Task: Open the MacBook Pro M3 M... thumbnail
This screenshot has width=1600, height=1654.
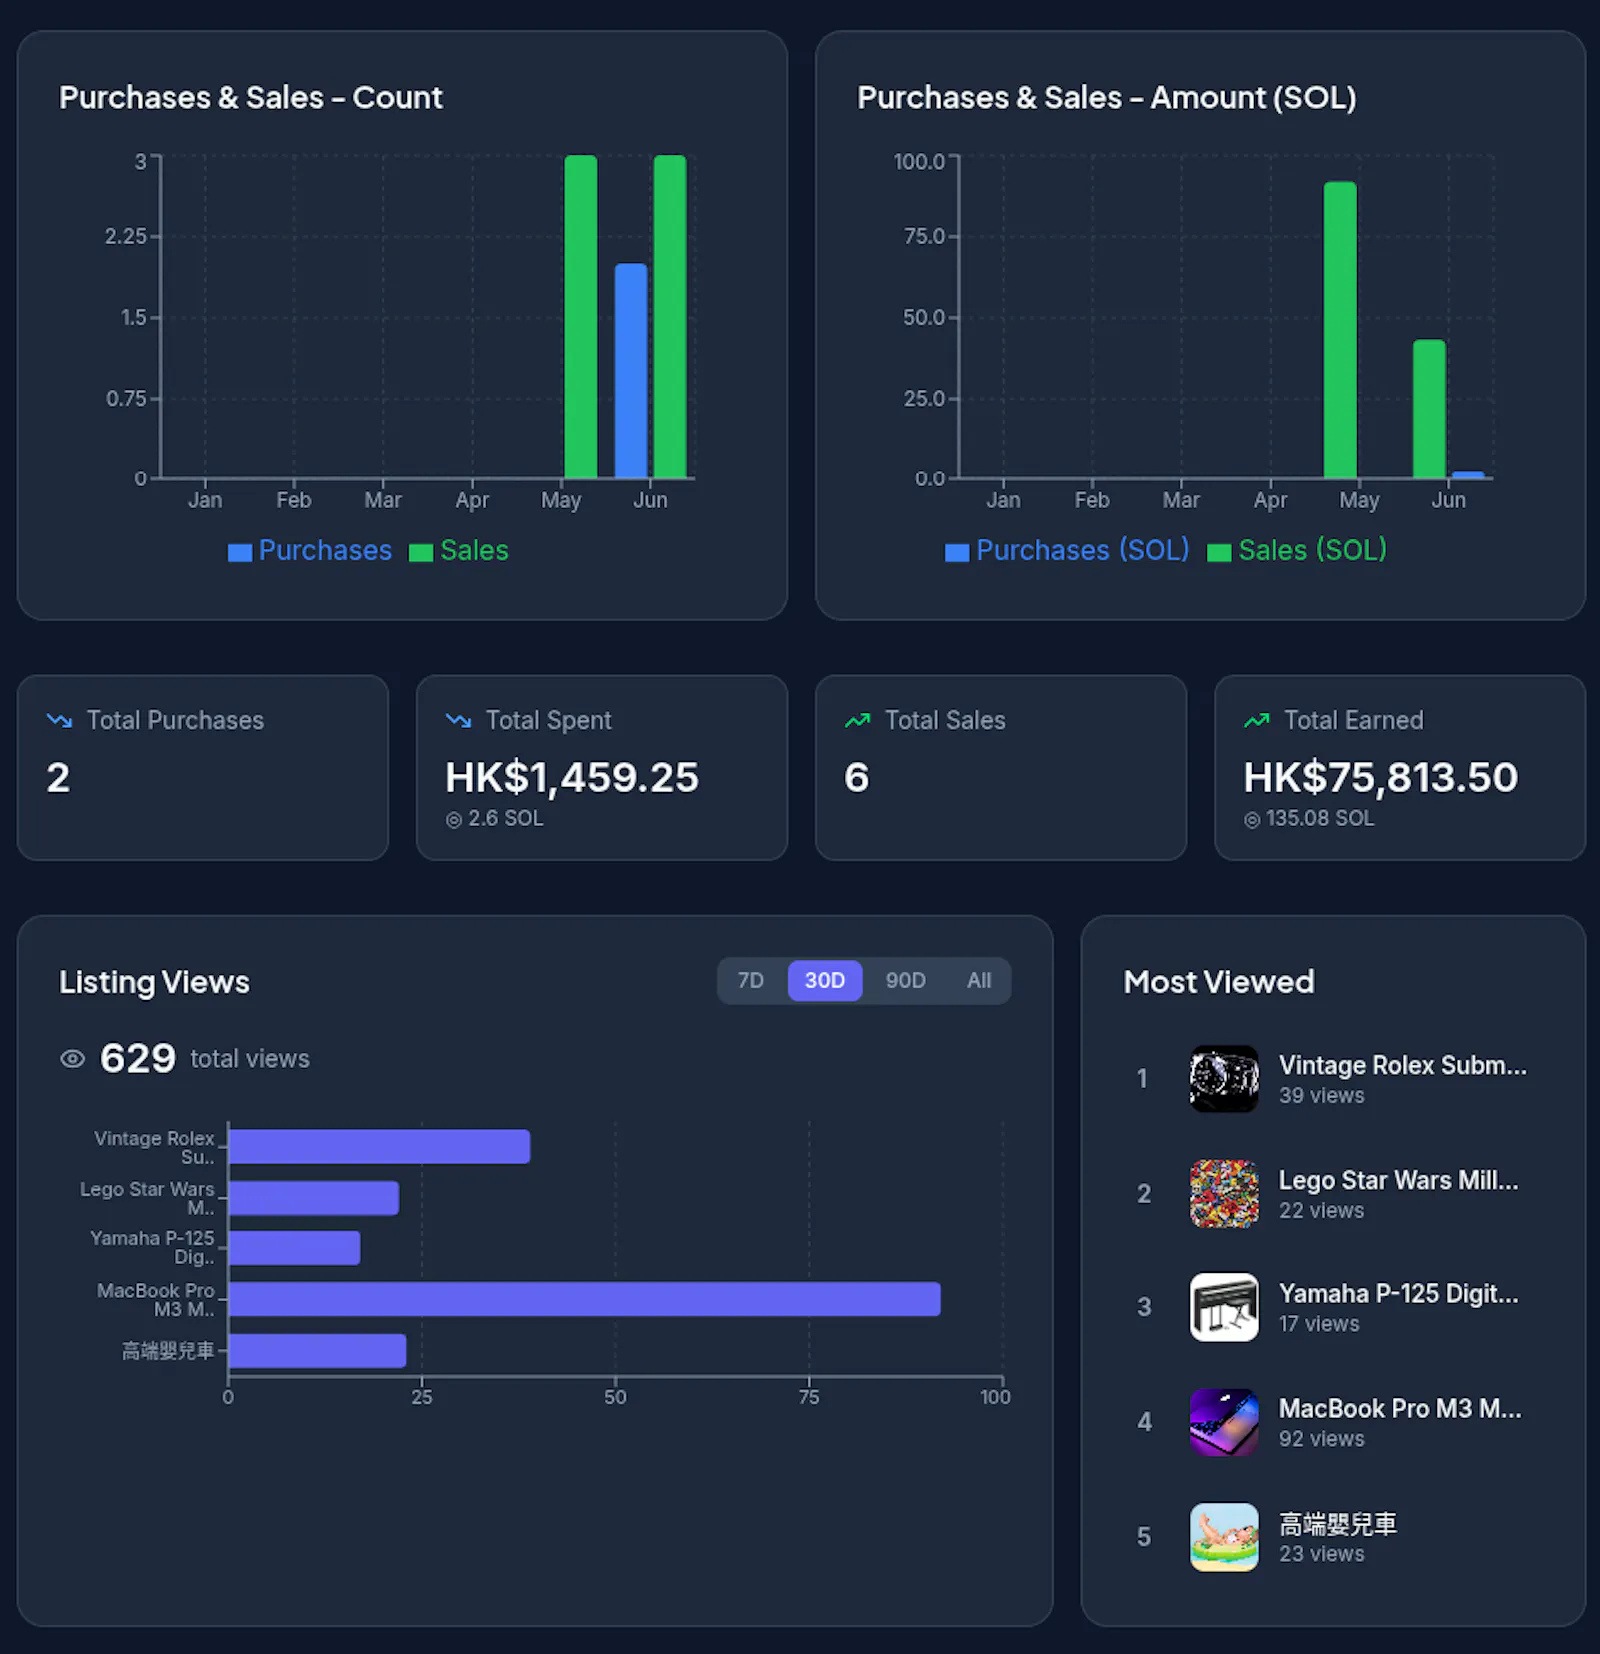Action: pos(1224,1422)
